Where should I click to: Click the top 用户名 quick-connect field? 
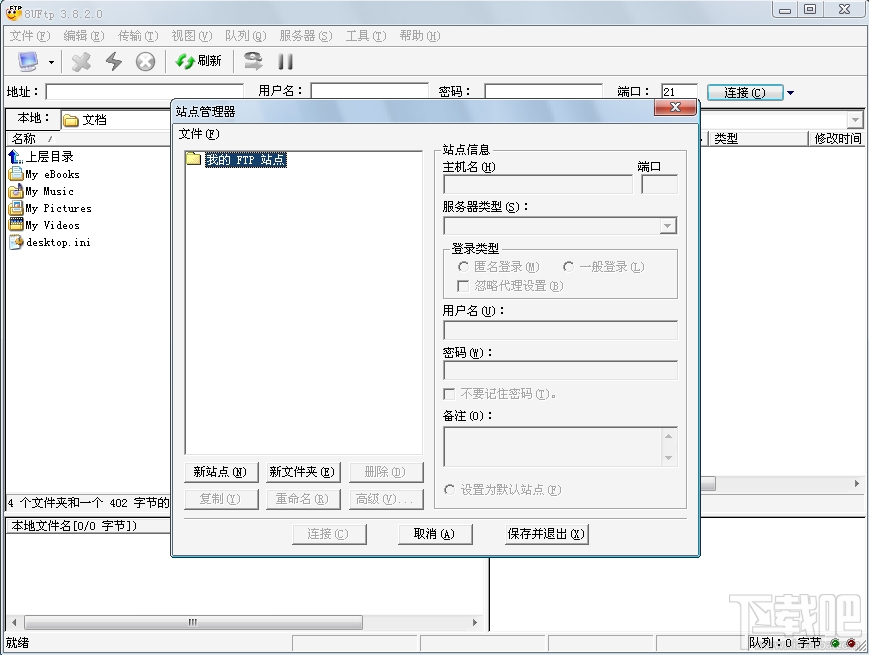coord(370,91)
